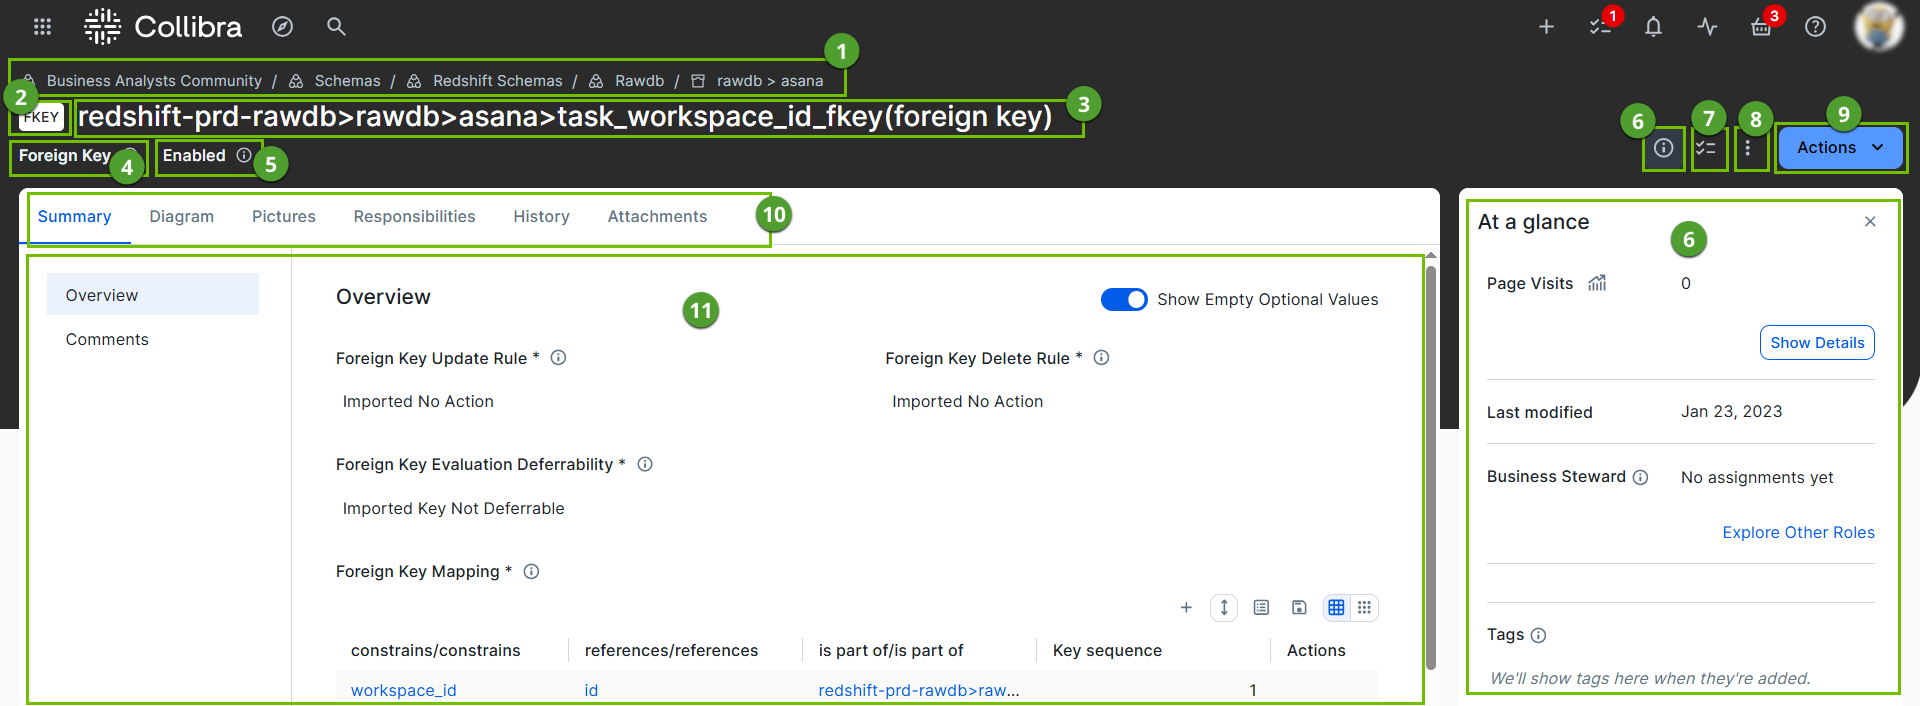Click the Overview panel vertical scrollbar

[1431, 460]
